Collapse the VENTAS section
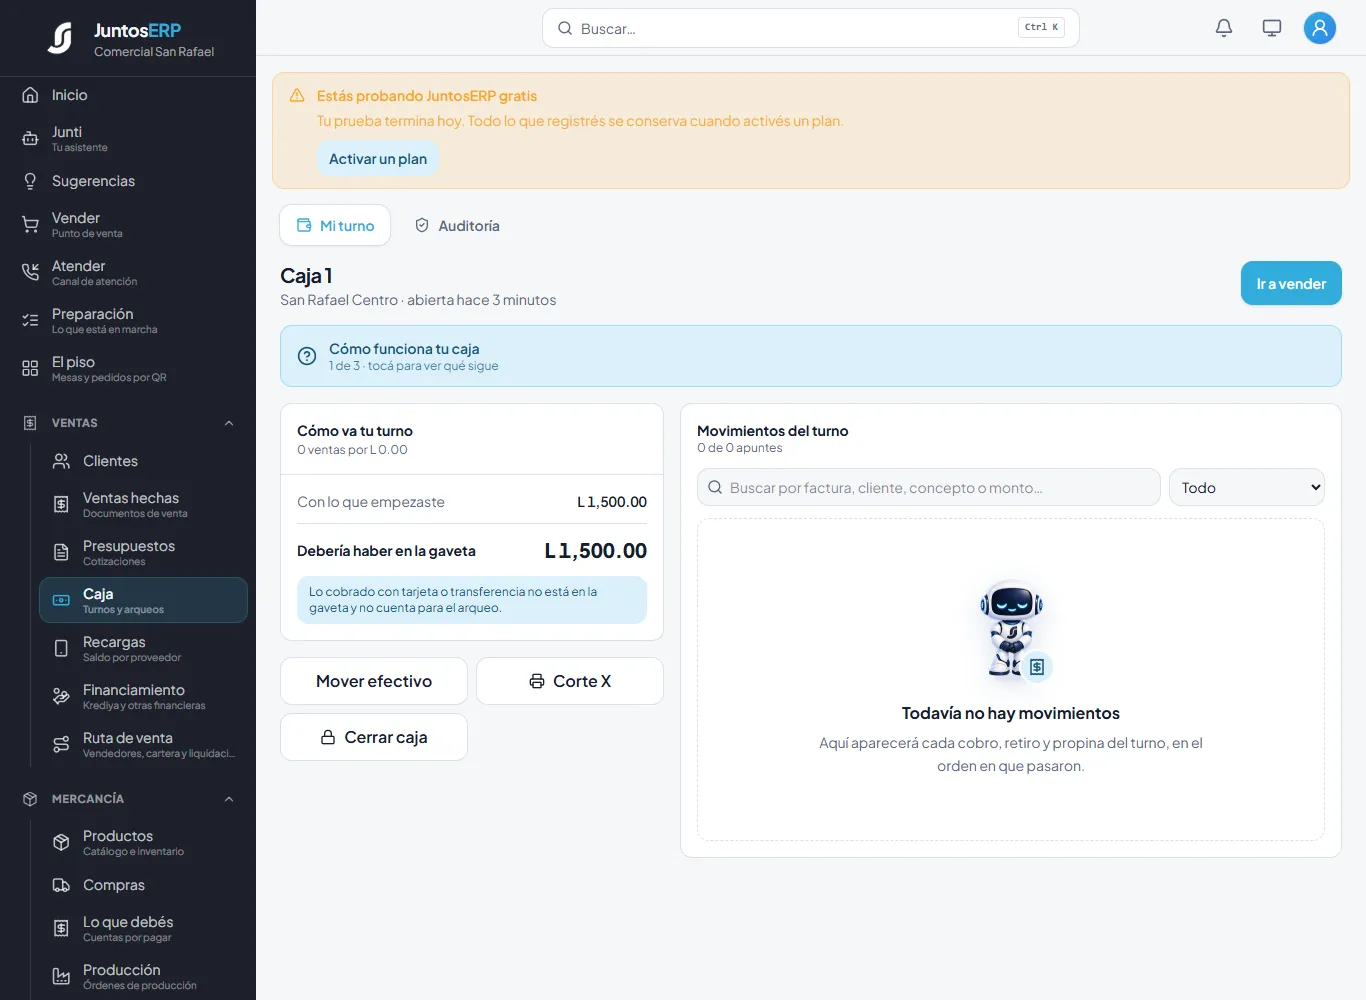This screenshot has width=1366, height=1000. pyautogui.click(x=128, y=423)
